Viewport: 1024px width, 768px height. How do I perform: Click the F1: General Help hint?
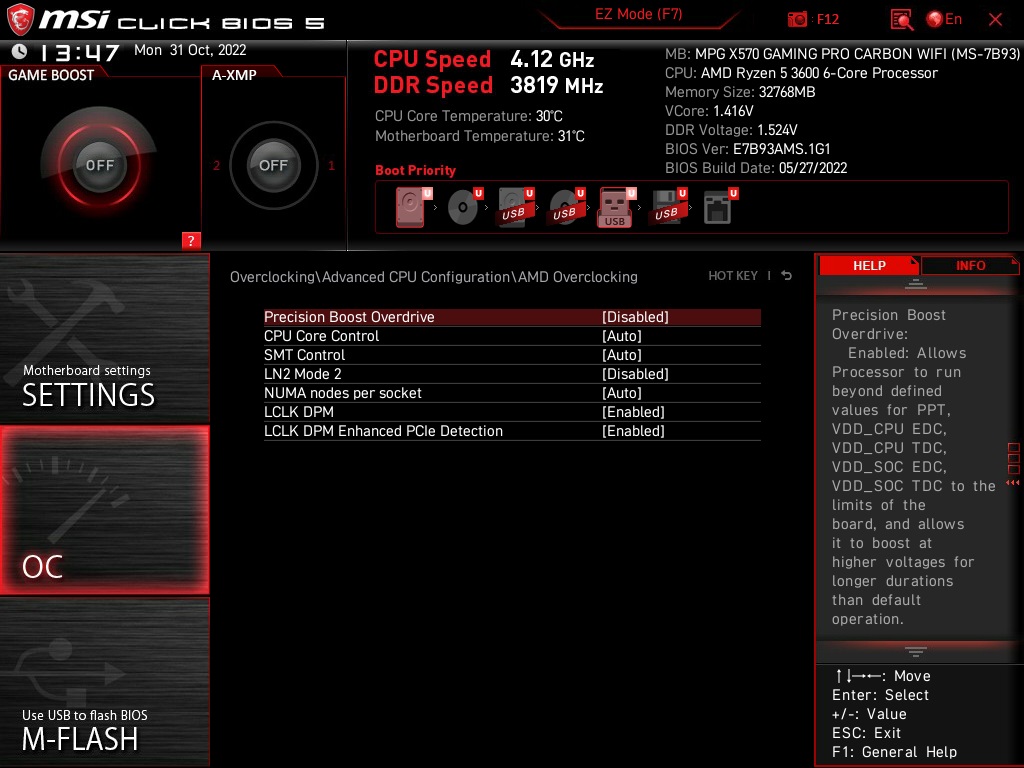point(894,752)
